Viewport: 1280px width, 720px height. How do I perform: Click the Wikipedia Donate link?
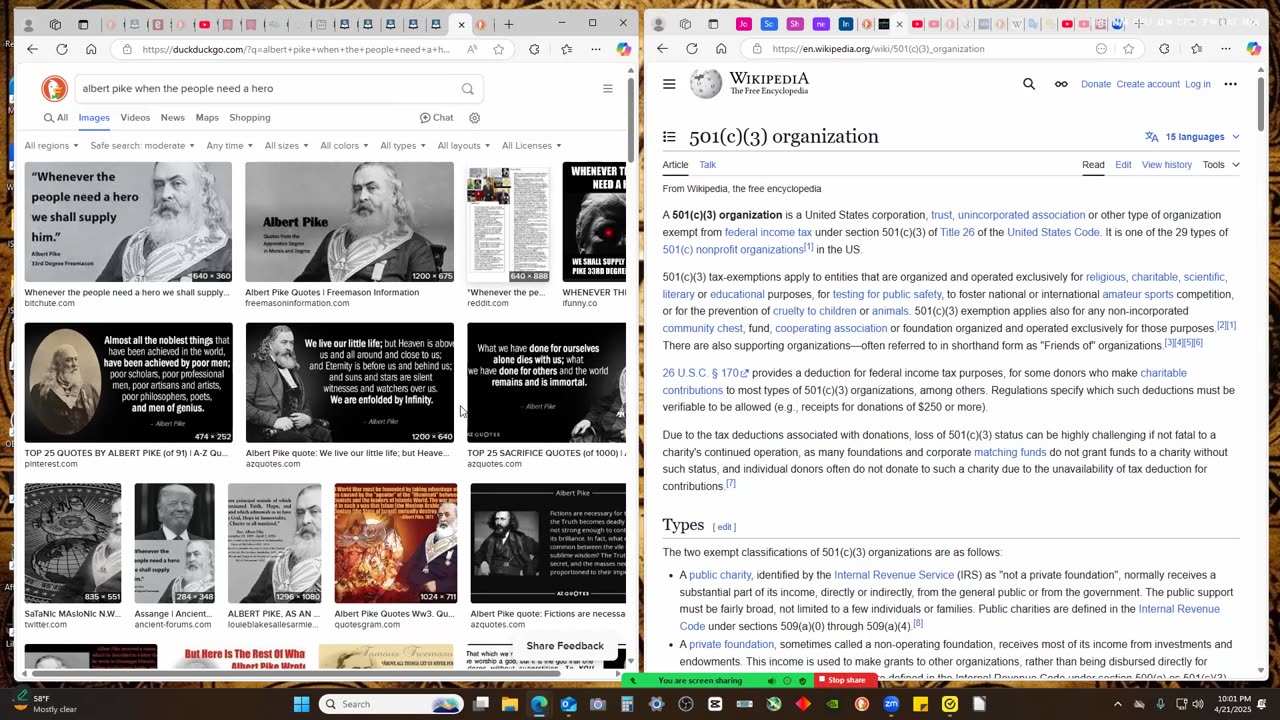pyautogui.click(x=1096, y=84)
